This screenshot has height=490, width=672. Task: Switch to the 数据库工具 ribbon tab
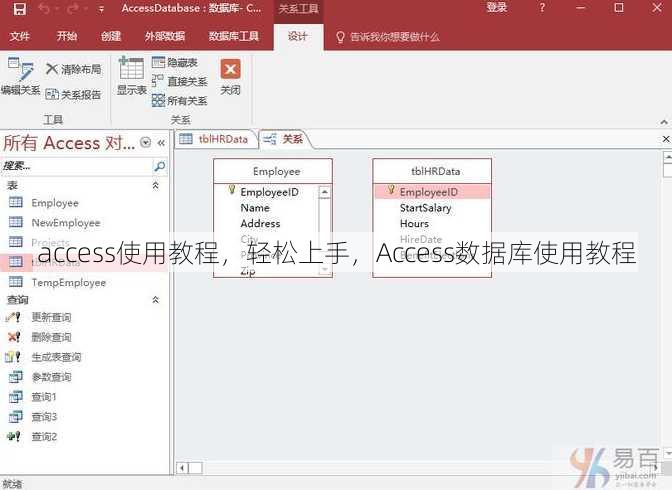point(234,36)
